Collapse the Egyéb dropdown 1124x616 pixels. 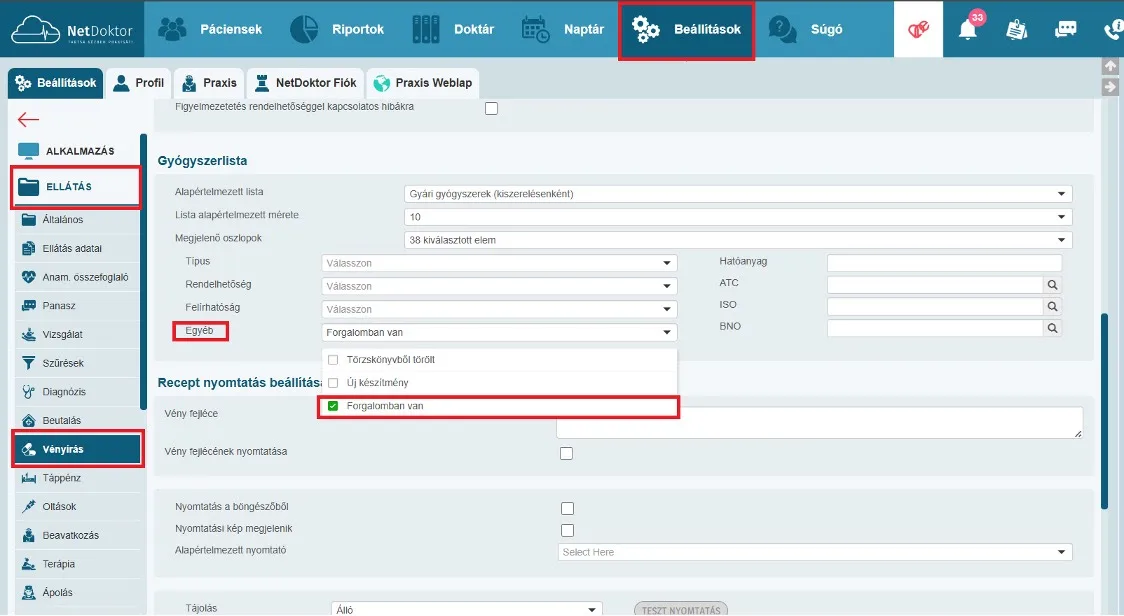point(499,332)
